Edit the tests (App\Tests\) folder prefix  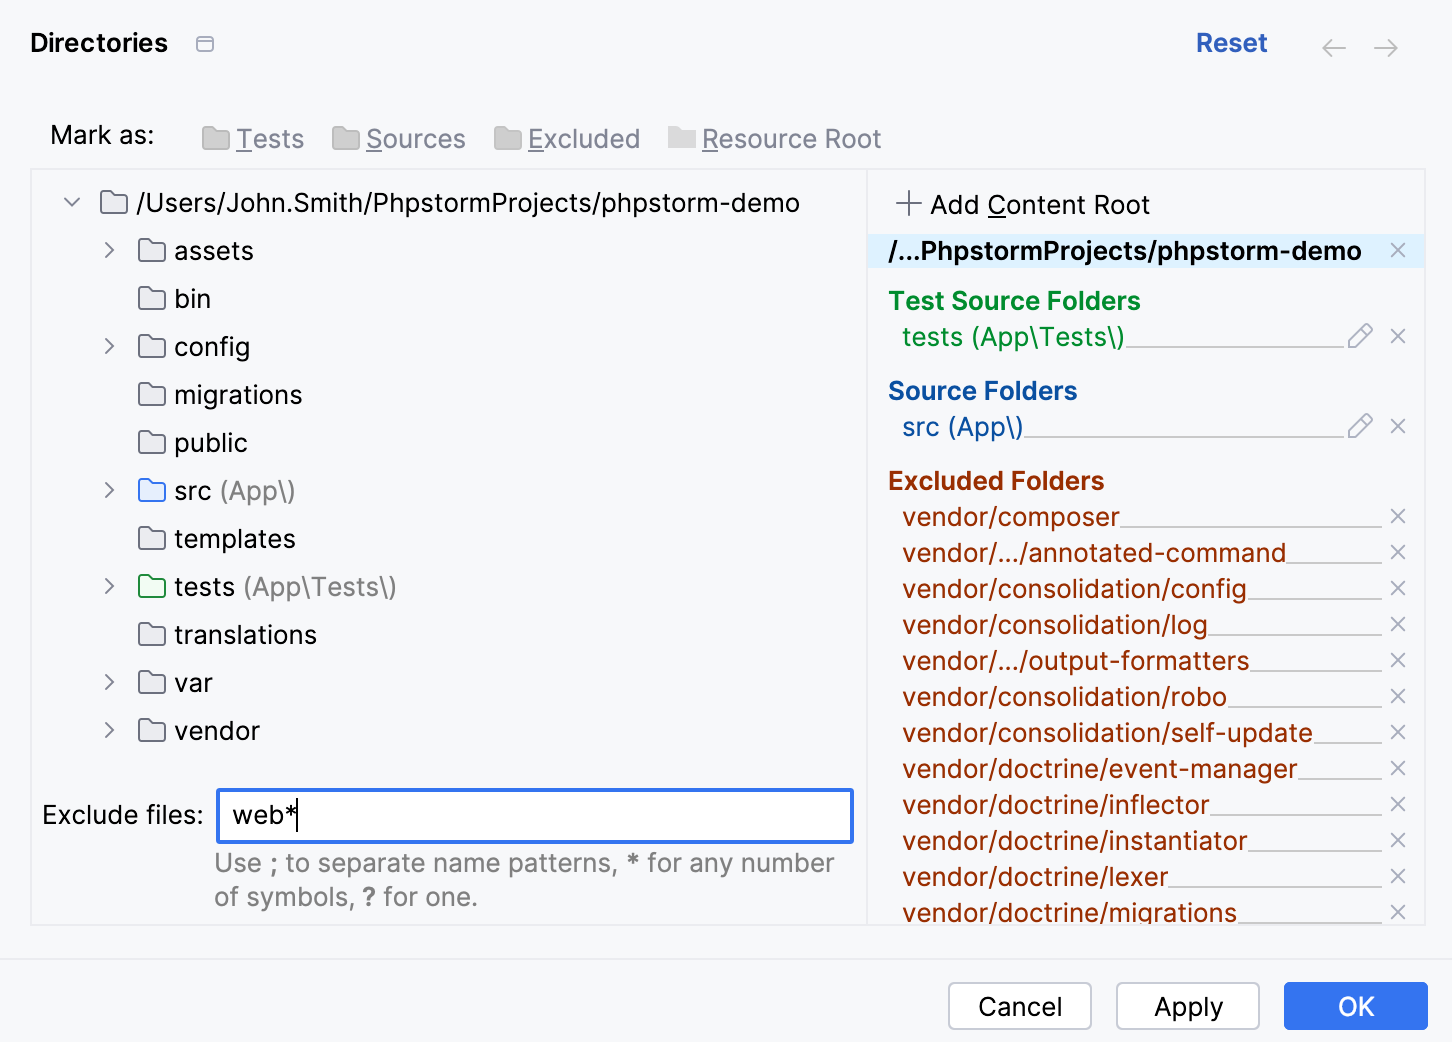pyautogui.click(x=1360, y=336)
